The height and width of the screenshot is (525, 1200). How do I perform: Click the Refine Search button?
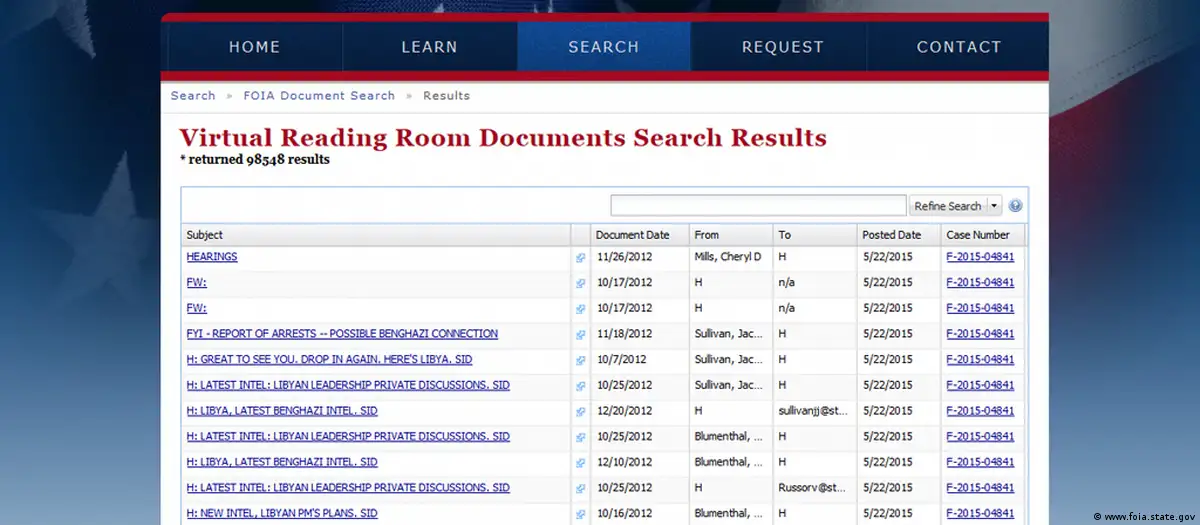pos(947,206)
